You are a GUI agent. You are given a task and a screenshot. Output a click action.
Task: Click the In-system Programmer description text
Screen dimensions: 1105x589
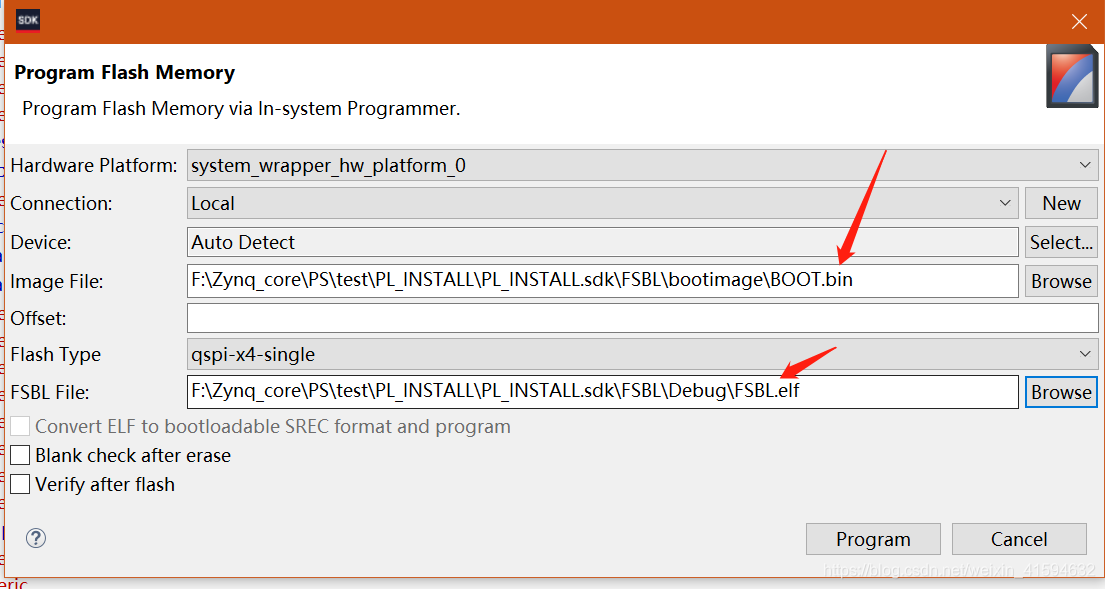[241, 108]
